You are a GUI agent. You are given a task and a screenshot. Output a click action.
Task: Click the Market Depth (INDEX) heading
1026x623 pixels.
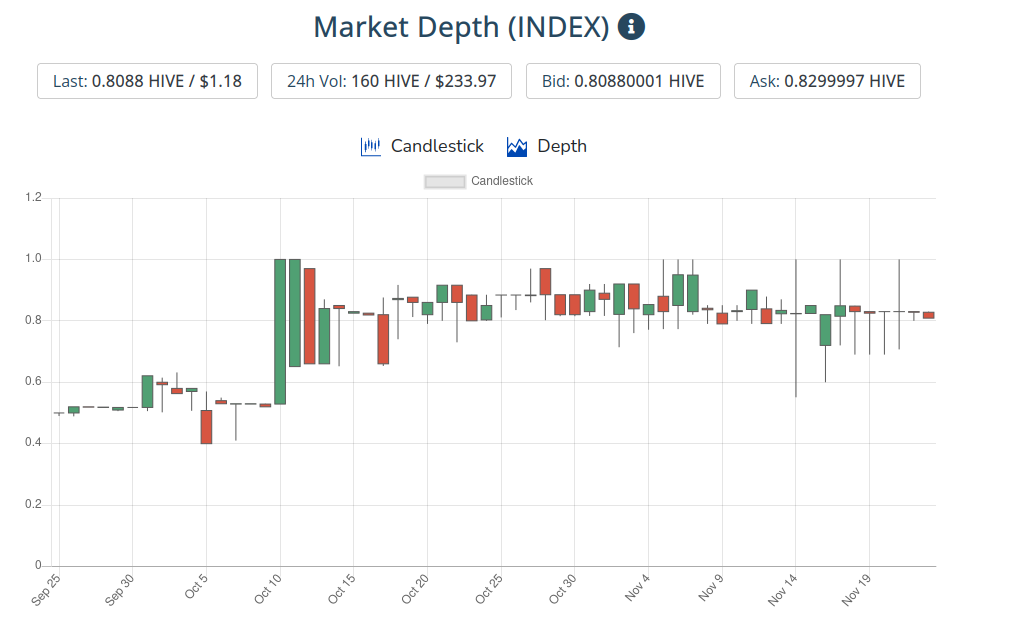(461, 27)
